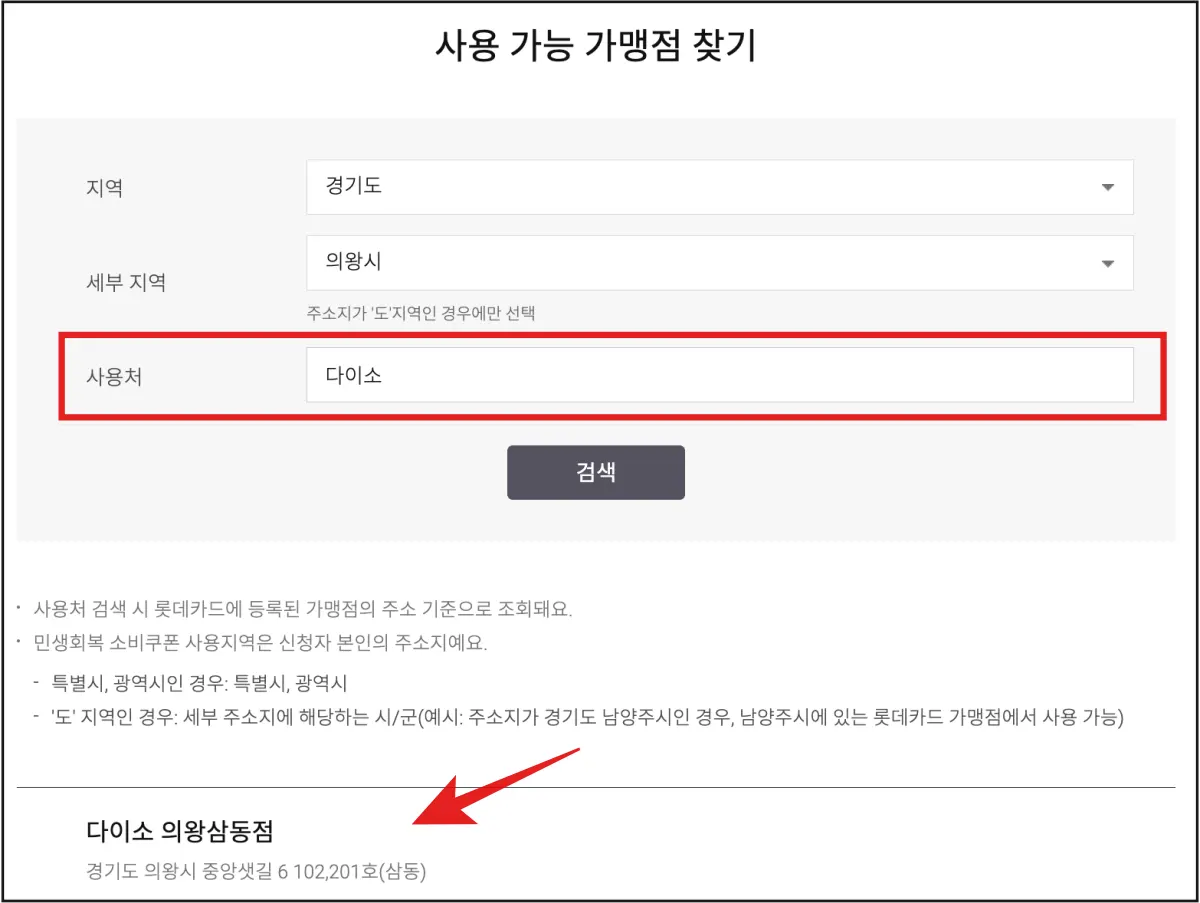Select the 다이소 의왕삼동점 result title
This screenshot has width=1200, height=903.
pyautogui.click(x=180, y=830)
